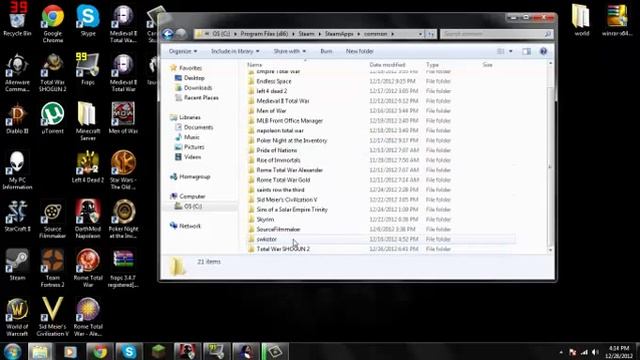Launch Men of War desktop shortcut
640x360 pixels.
[123, 118]
